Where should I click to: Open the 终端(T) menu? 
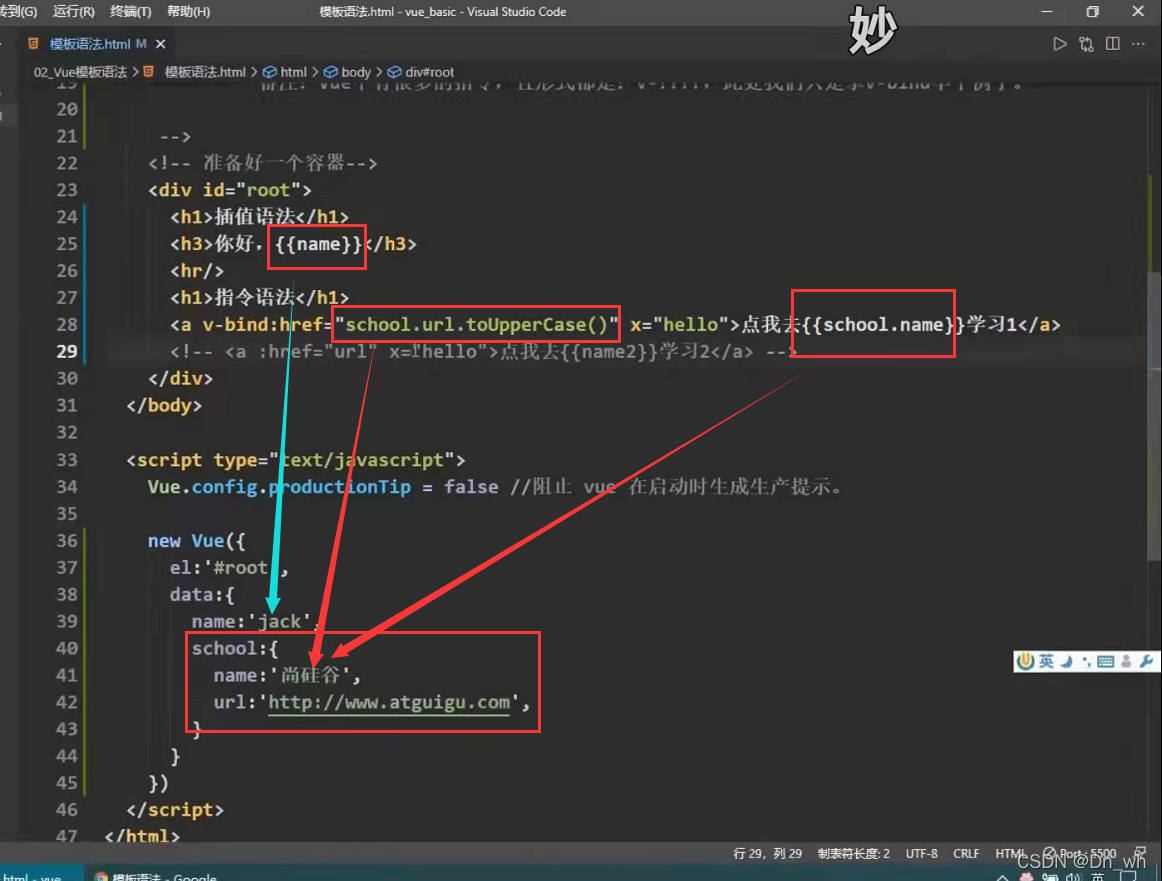[x=130, y=12]
